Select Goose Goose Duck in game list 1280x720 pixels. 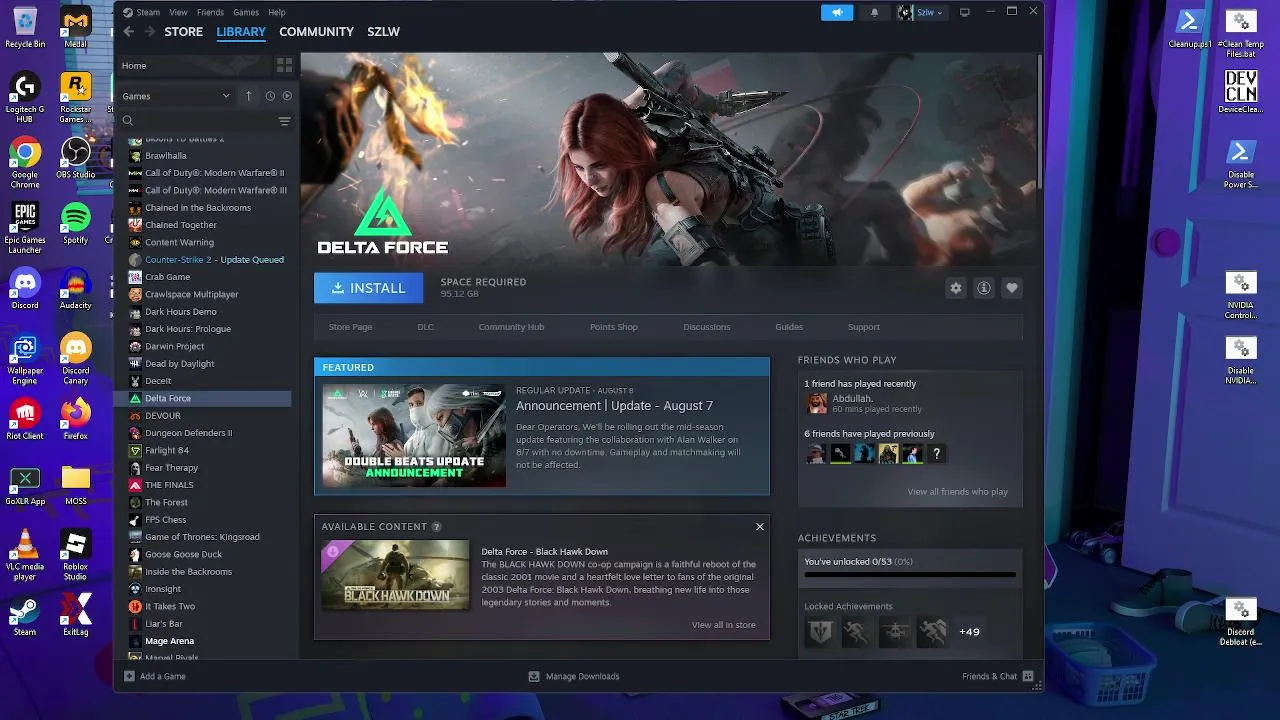183,554
